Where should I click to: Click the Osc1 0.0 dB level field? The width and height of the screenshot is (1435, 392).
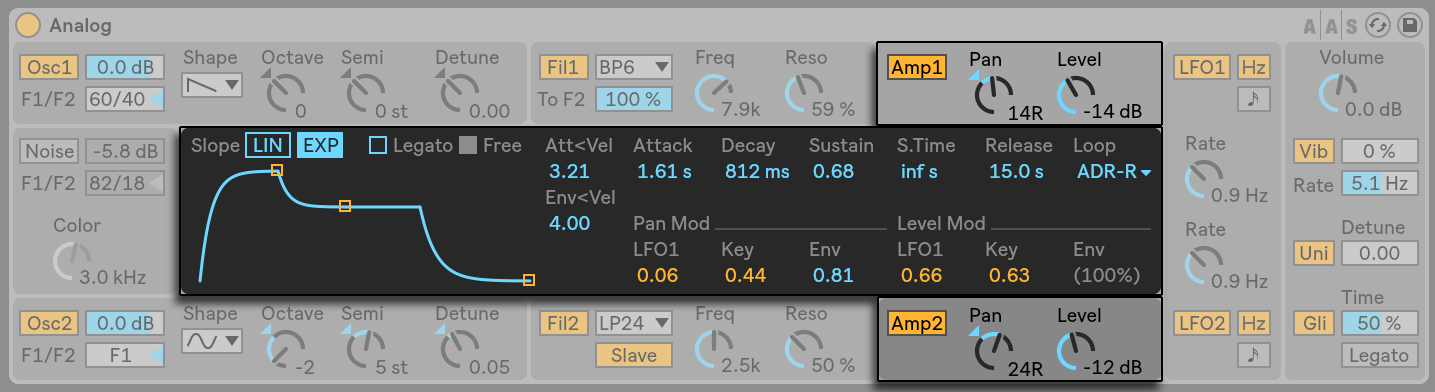pos(124,67)
